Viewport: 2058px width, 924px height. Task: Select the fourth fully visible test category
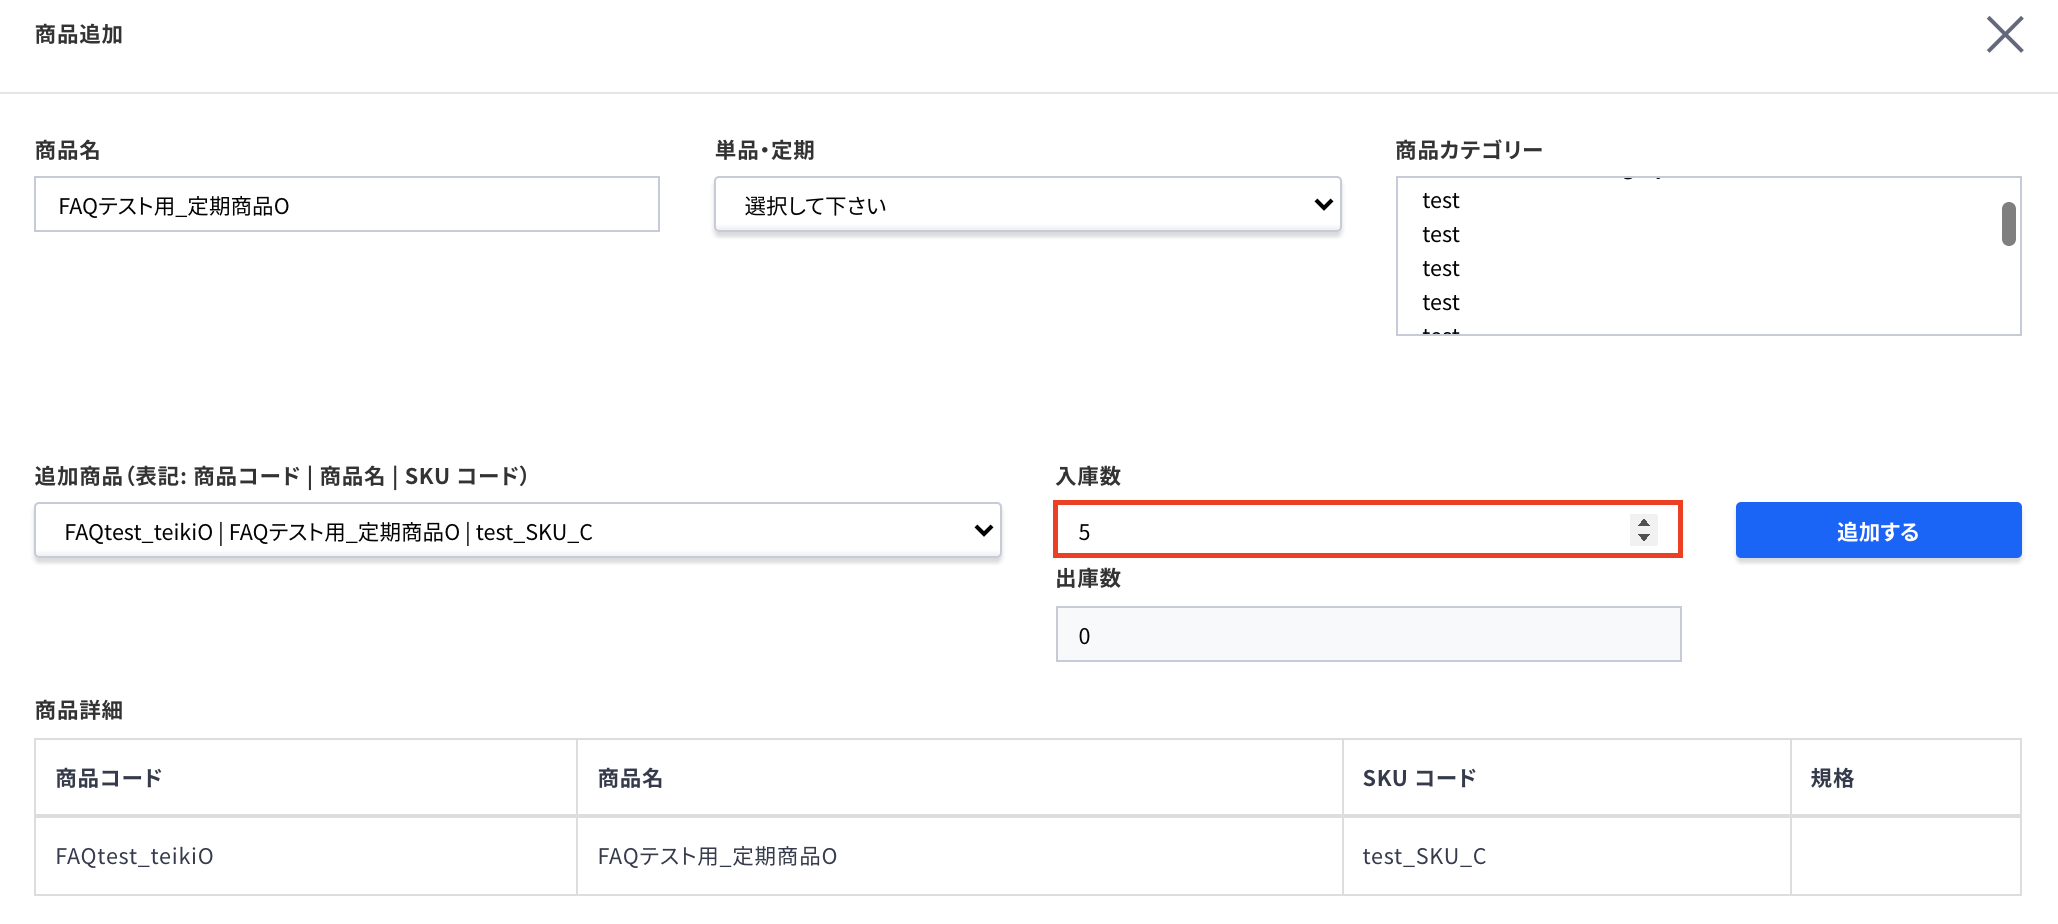point(1440,303)
